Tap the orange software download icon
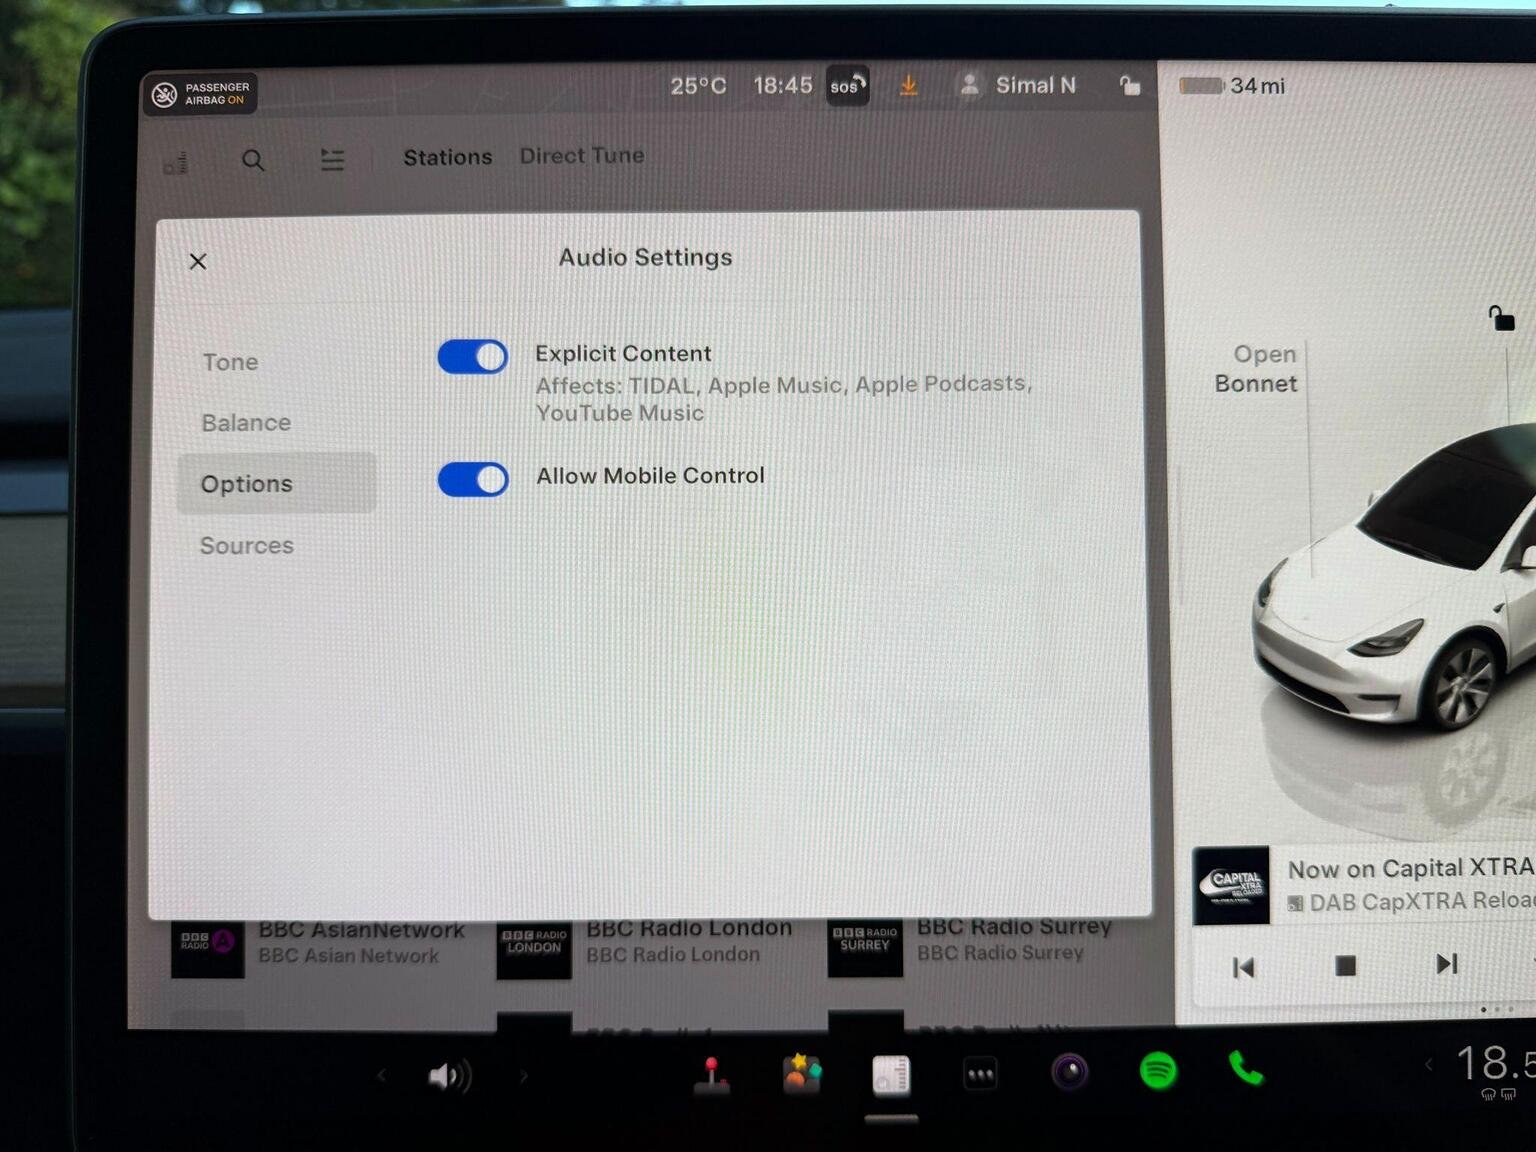This screenshot has width=1536, height=1152. point(908,86)
